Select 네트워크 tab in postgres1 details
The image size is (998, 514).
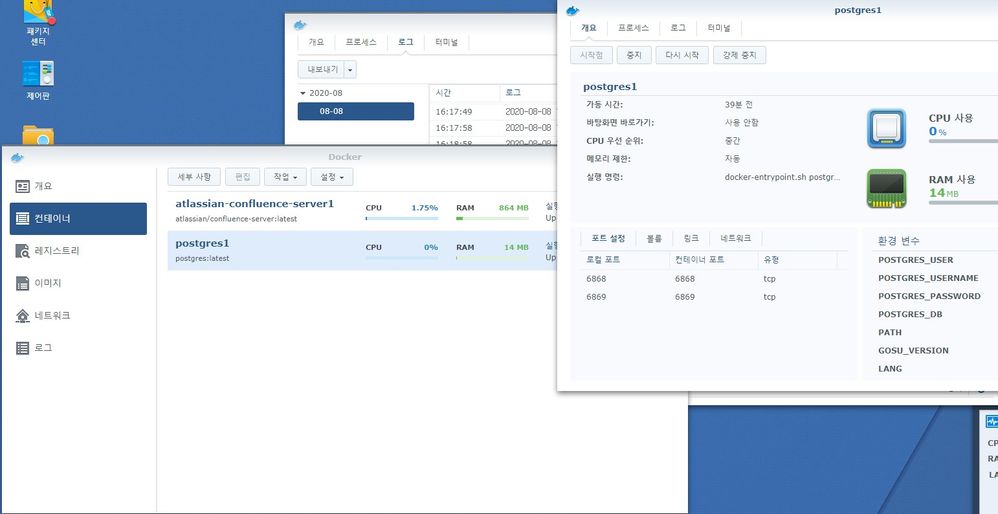736,239
